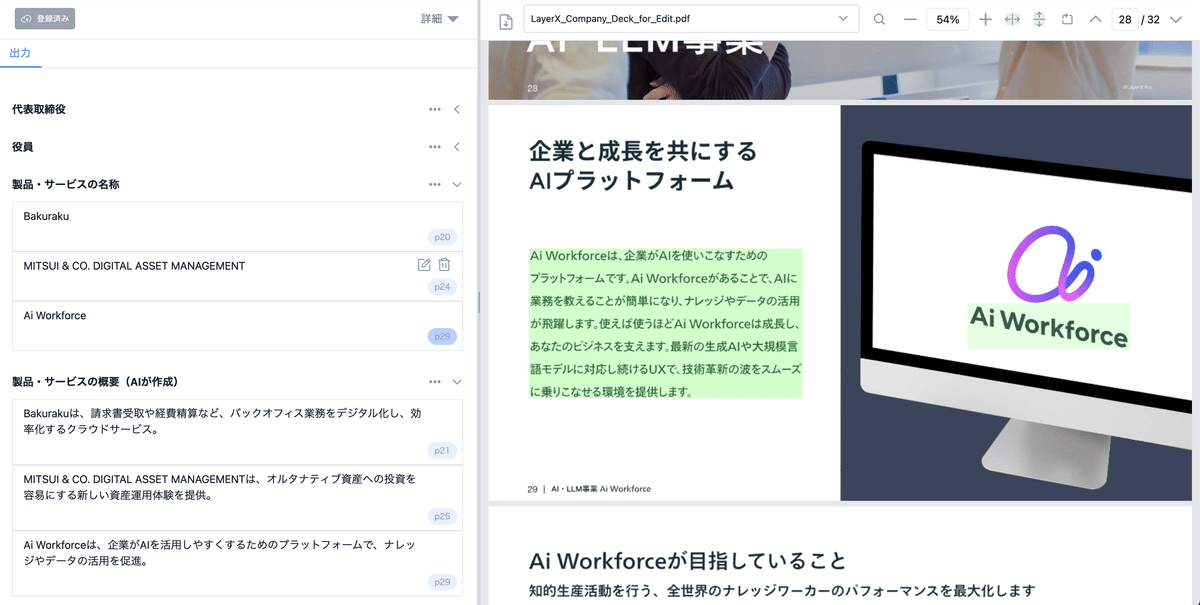The image size is (1200, 605).
Task: Click the 登録済み button
Action: [x=44, y=19]
